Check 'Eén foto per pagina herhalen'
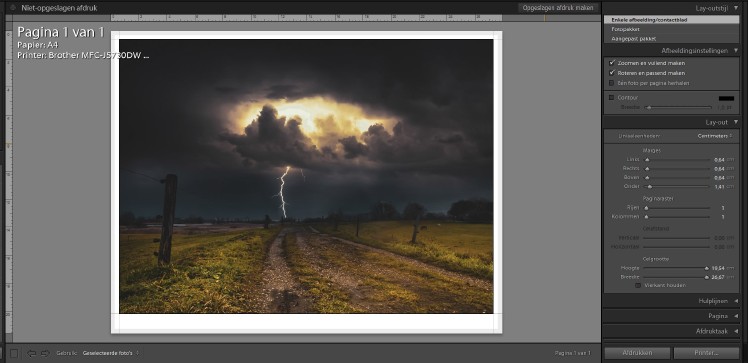748x363 pixels. click(612, 83)
